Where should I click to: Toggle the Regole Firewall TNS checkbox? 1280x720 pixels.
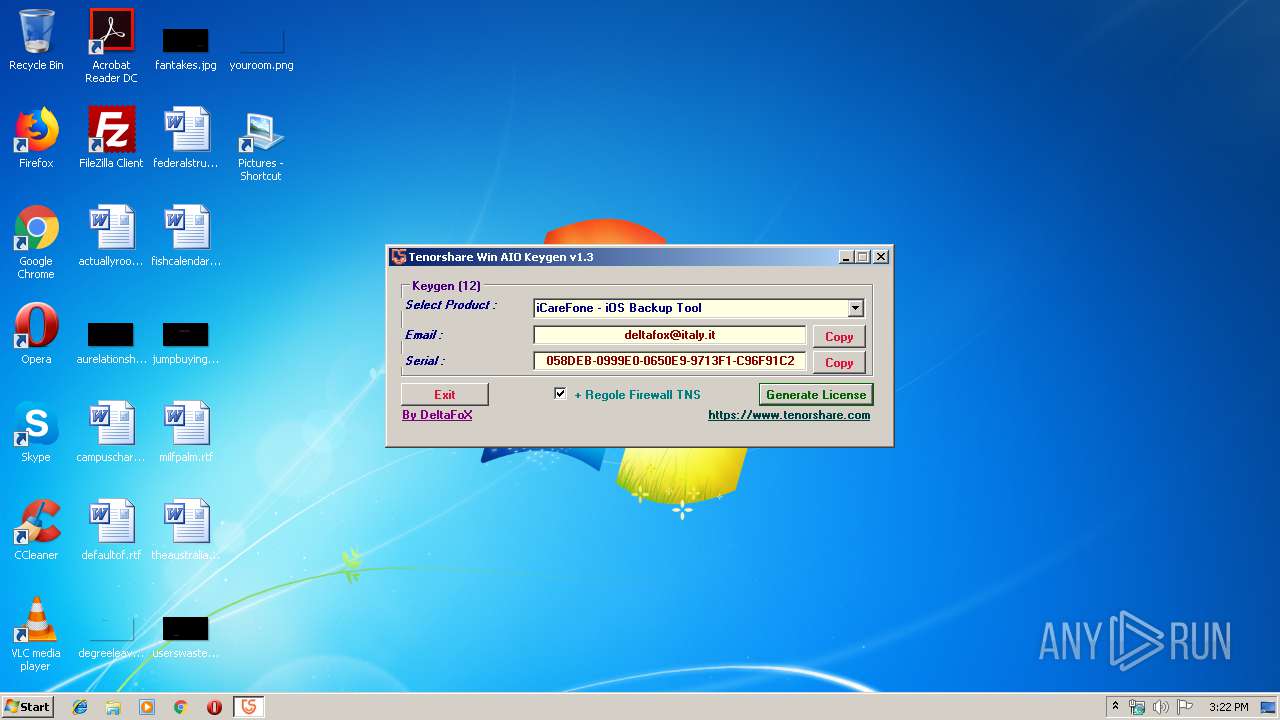(x=560, y=394)
